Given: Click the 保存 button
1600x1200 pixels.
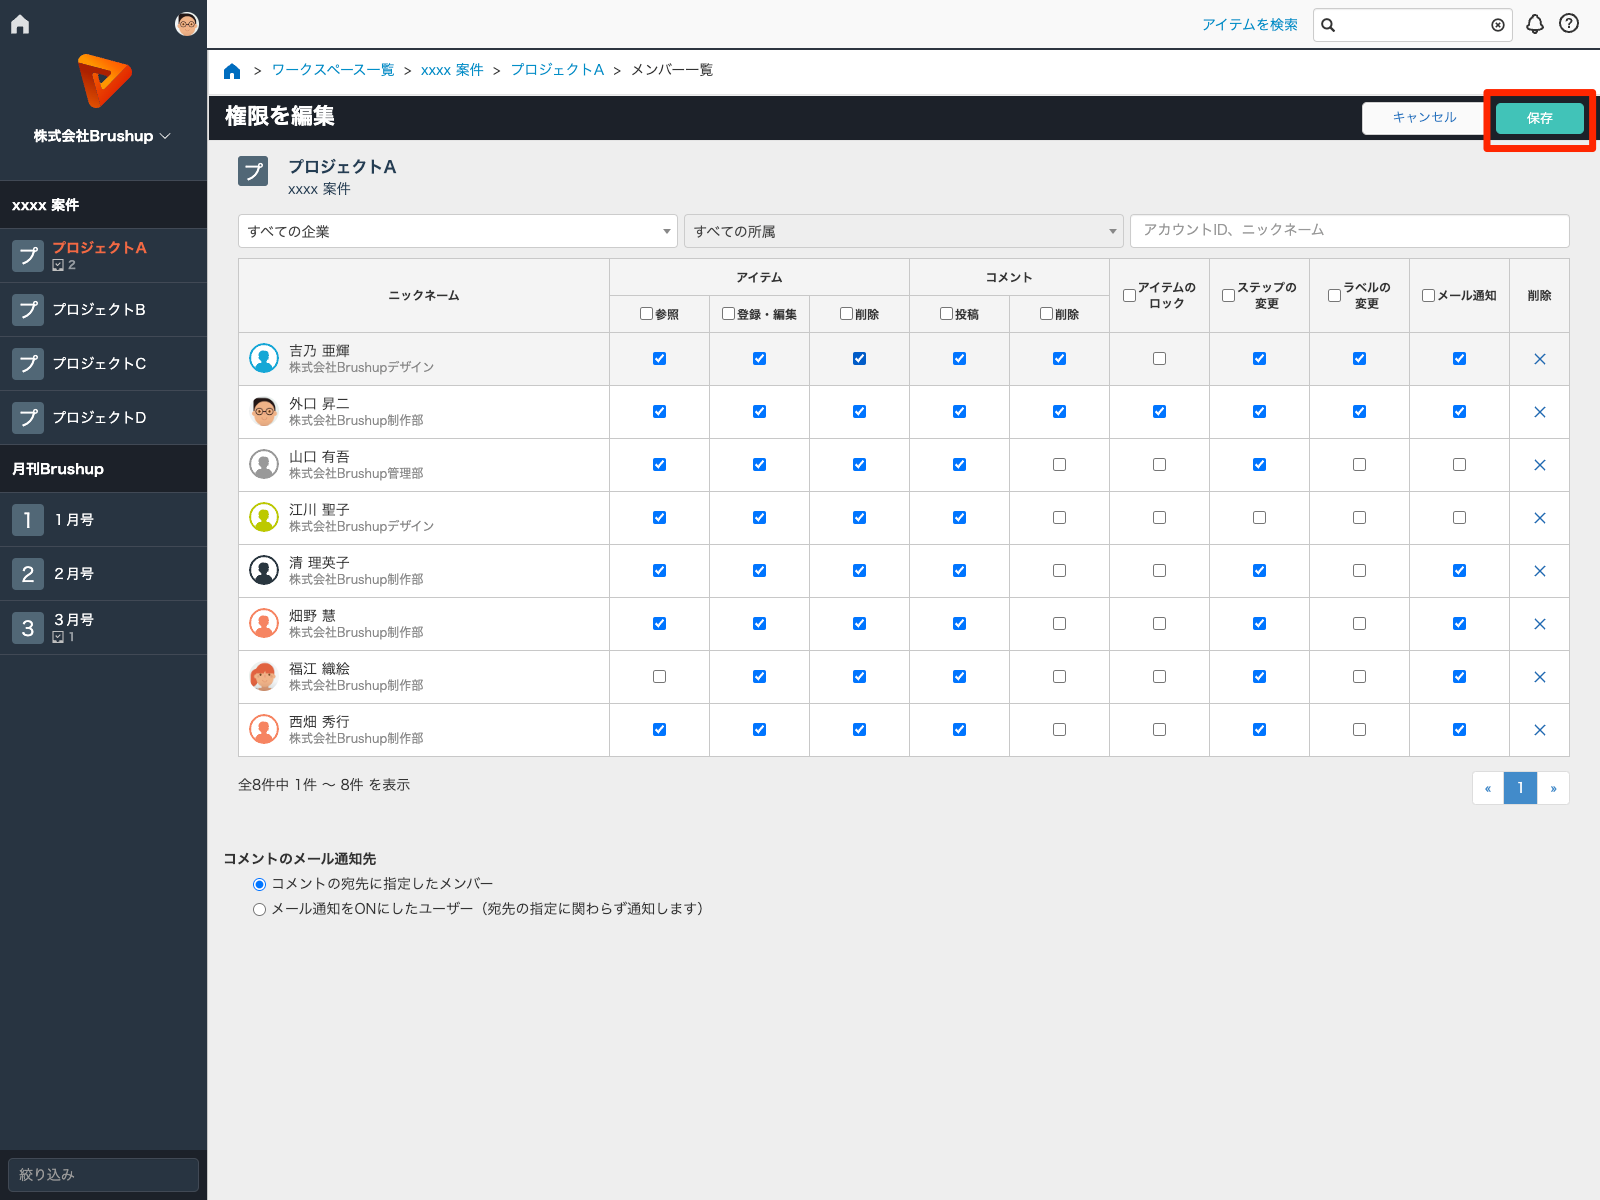Looking at the screenshot, I should [1539, 118].
